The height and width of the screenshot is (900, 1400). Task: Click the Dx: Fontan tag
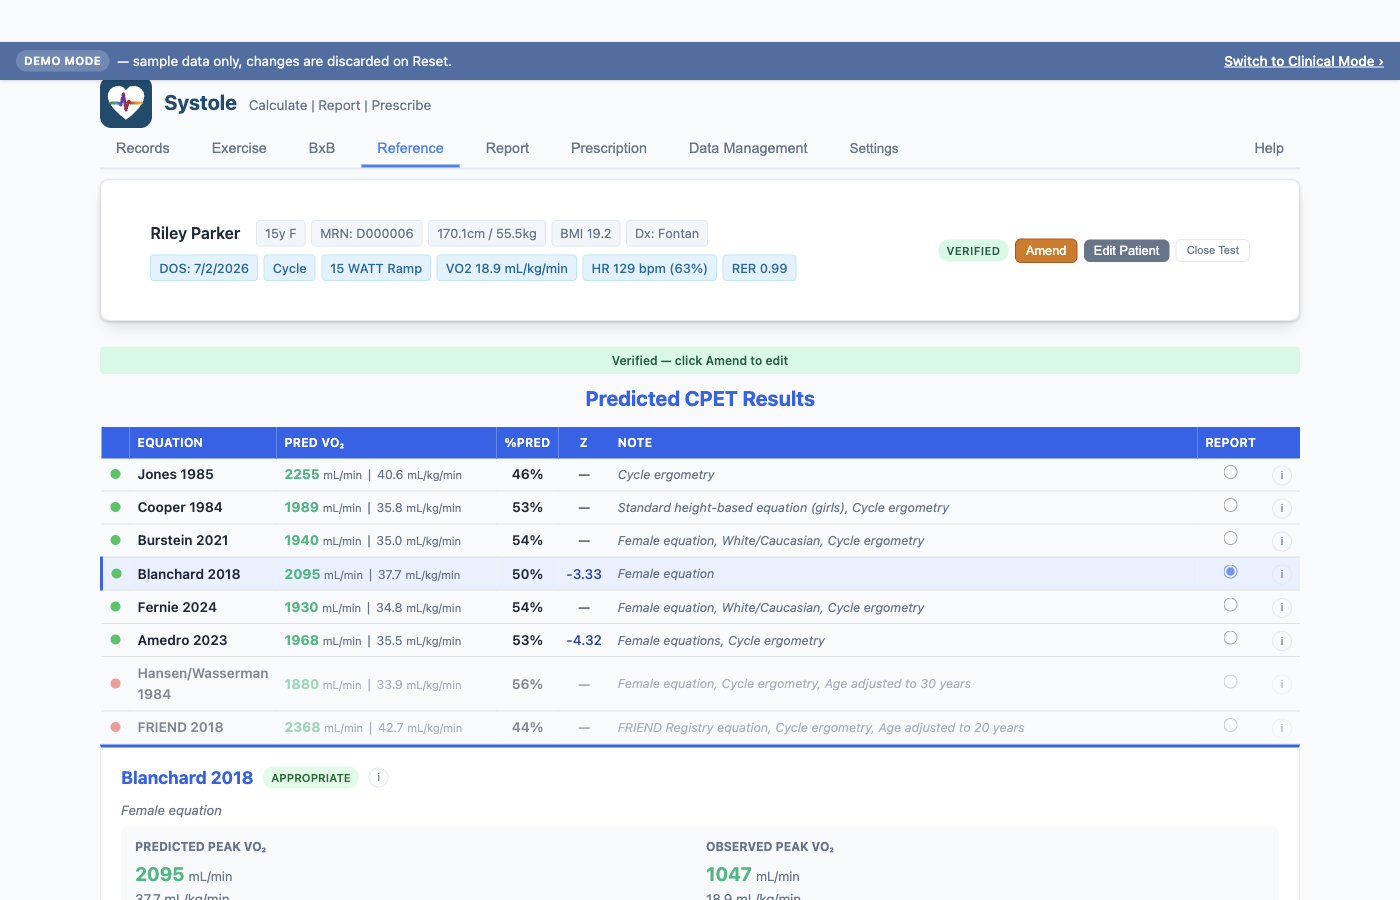[x=667, y=233]
